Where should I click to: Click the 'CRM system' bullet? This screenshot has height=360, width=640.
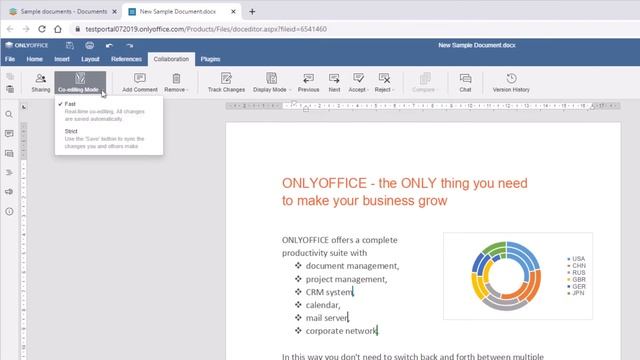329,292
